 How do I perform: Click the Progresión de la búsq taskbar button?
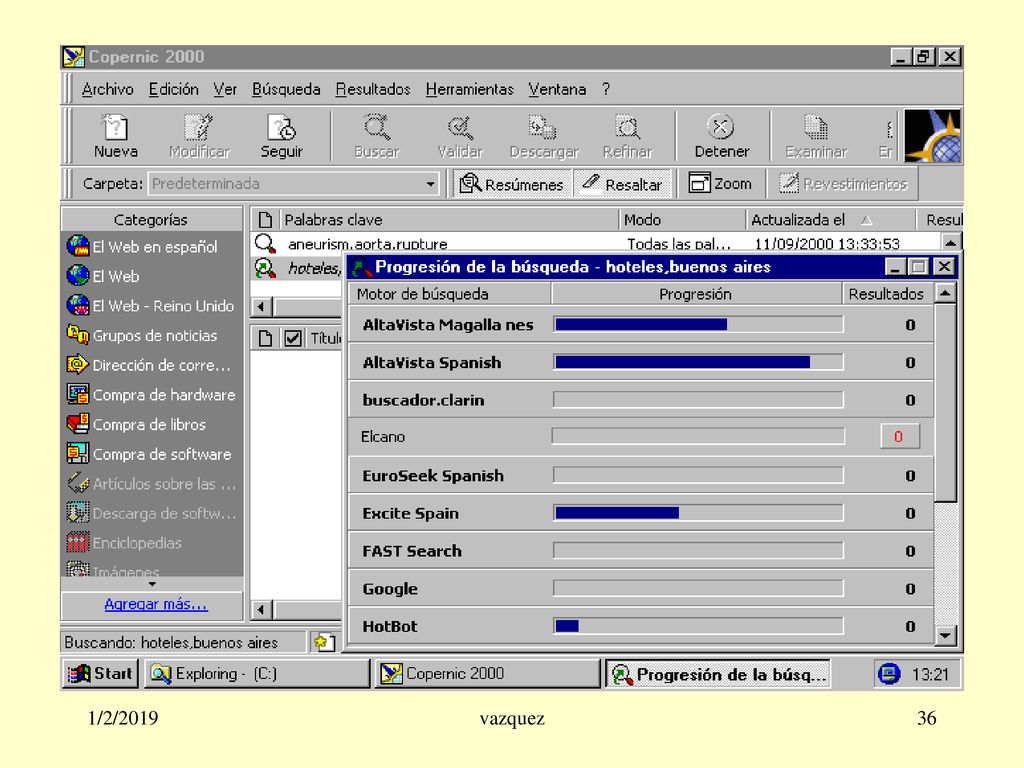pos(718,673)
